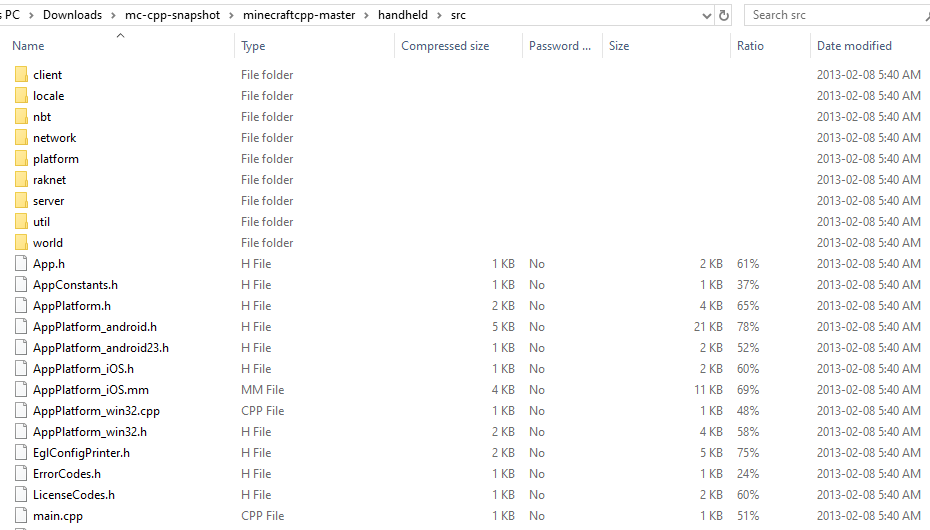Click the 37% ratio value
This screenshot has width=930, height=530.
tap(748, 285)
